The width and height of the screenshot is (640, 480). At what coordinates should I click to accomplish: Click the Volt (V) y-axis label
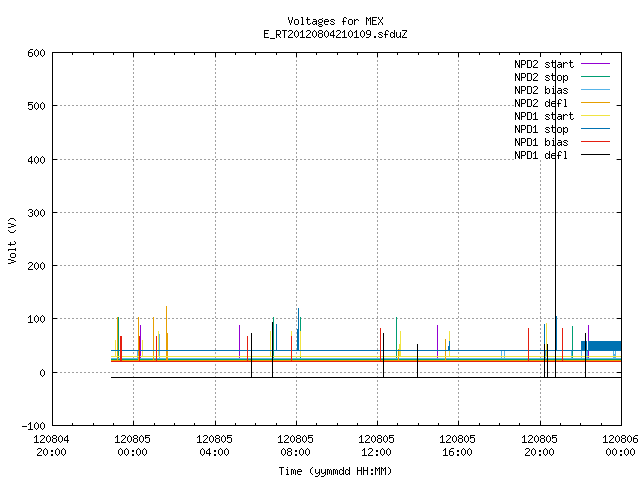pos(12,240)
